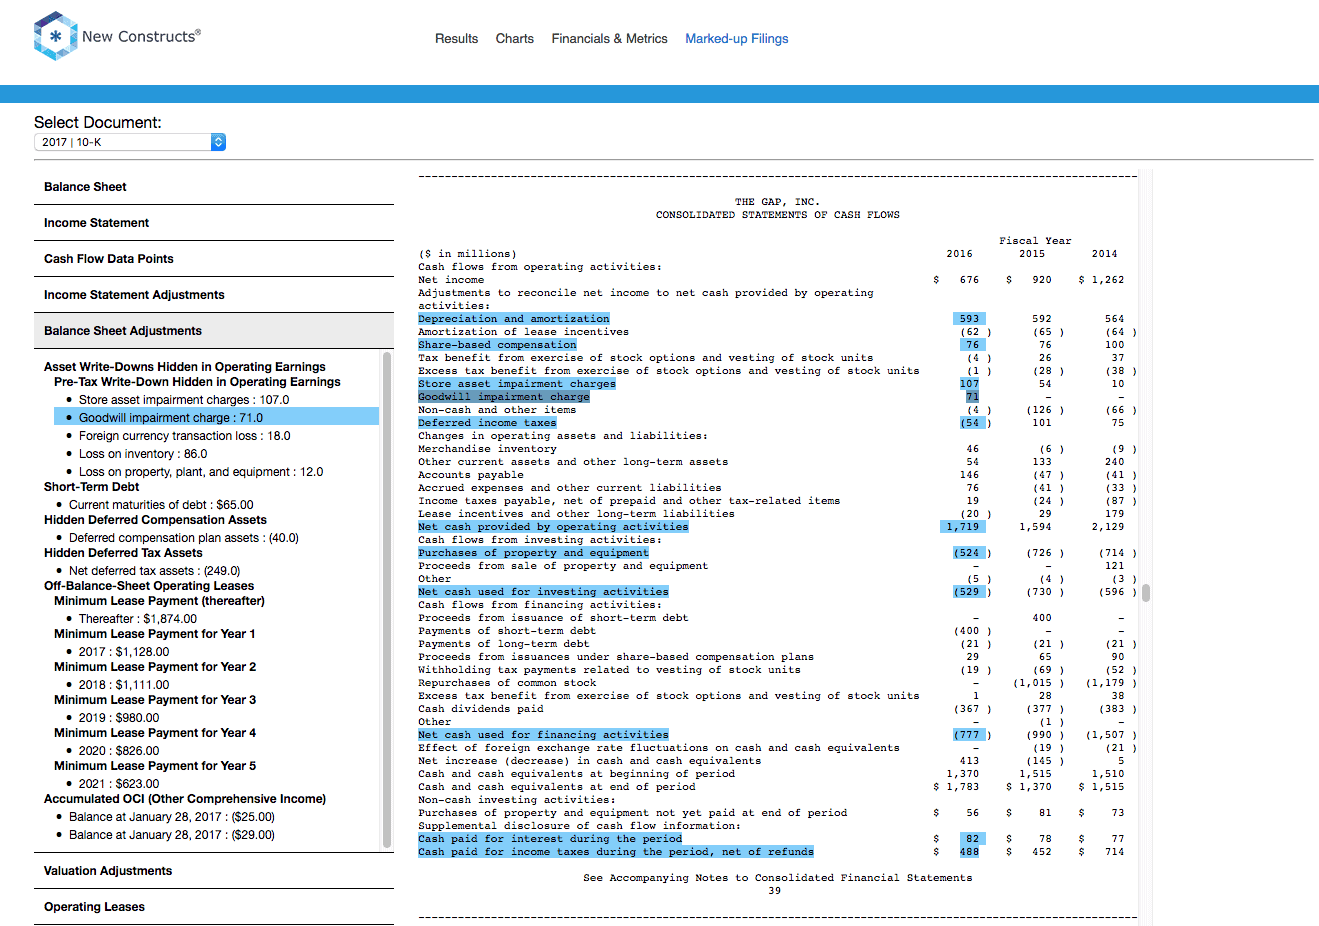Select 2018 : $1,111.00 lease payment
1319x926 pixels.
[124, 685]
